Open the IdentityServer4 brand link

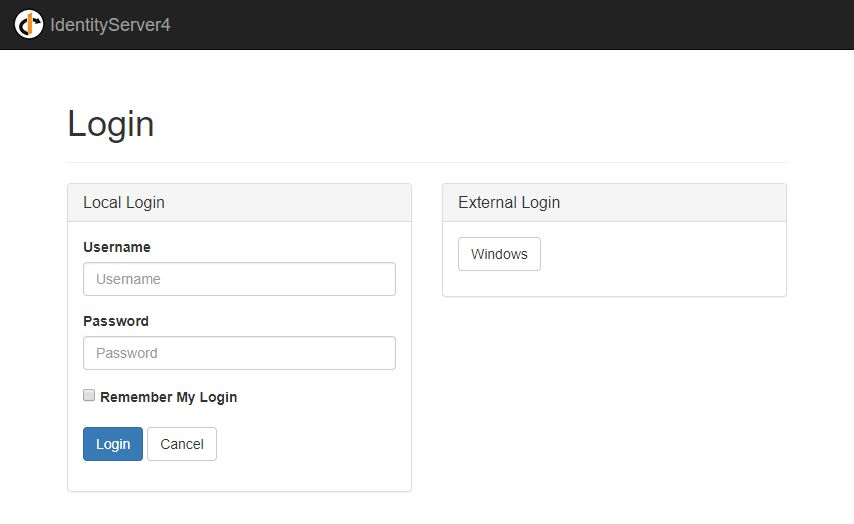pos(110,25)
